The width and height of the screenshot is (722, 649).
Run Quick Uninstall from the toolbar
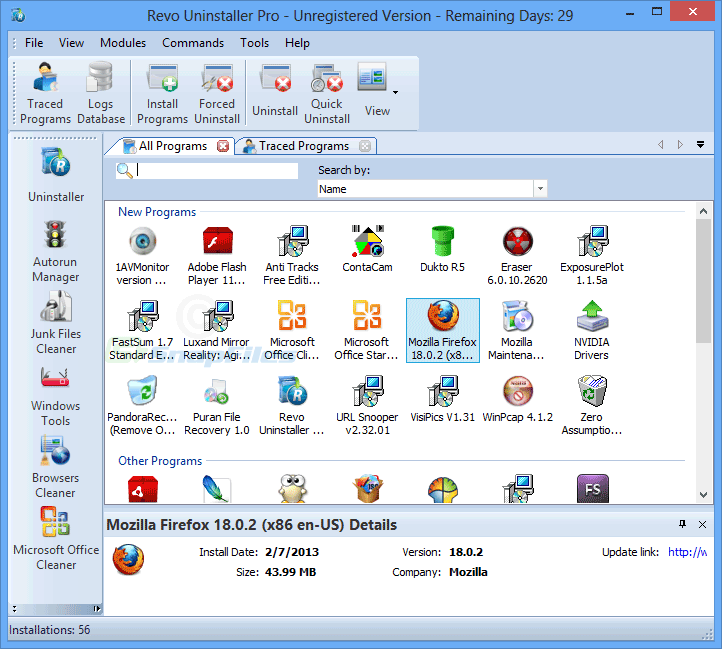[327, 93]
